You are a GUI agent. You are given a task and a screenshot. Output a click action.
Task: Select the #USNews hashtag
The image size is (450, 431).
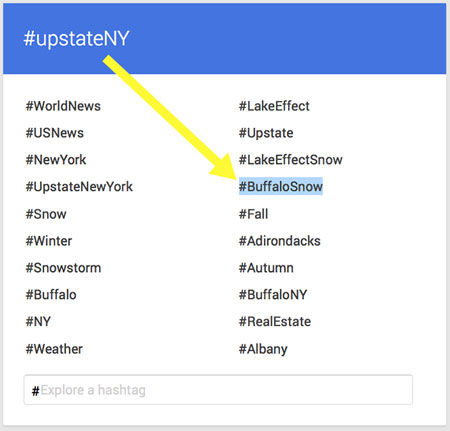pyautogui.click(x=55, y=133)
